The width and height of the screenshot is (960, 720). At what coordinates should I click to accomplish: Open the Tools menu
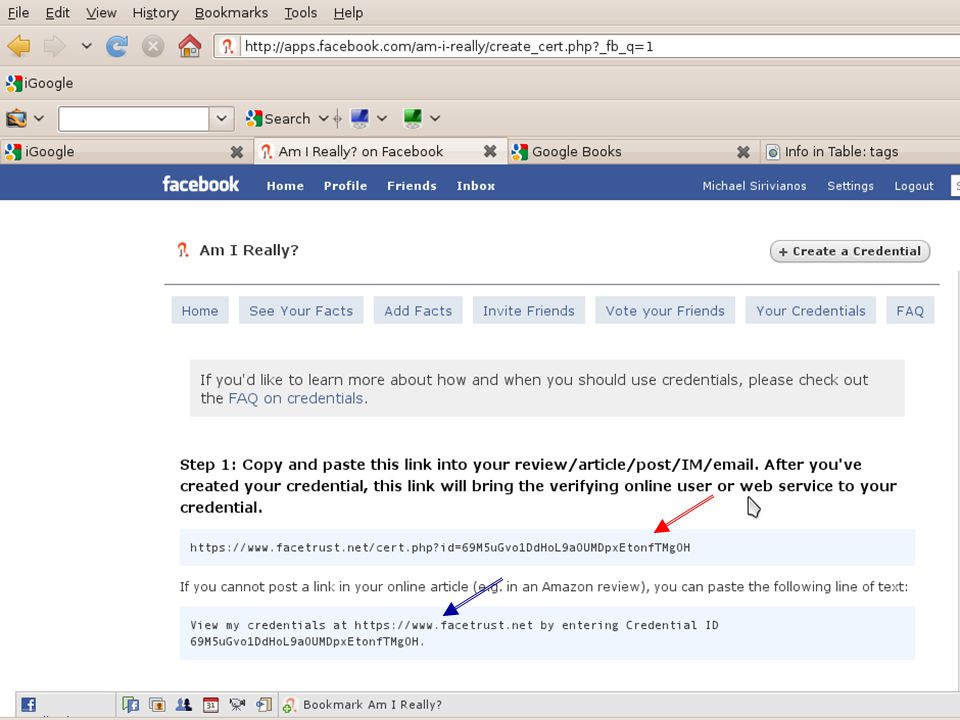tap(301, 13)
